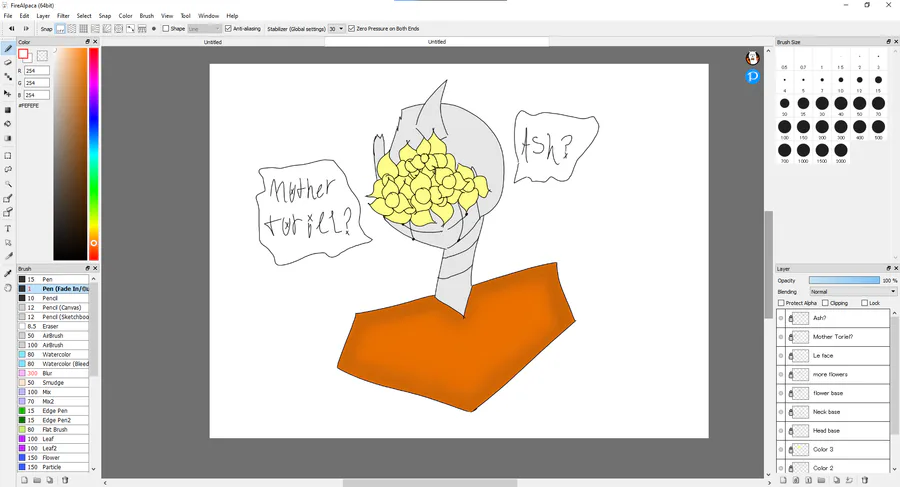Select the Watercolor (Bleed) brush
The width and height of the screenshot is (900, 487).
[53, 364]
